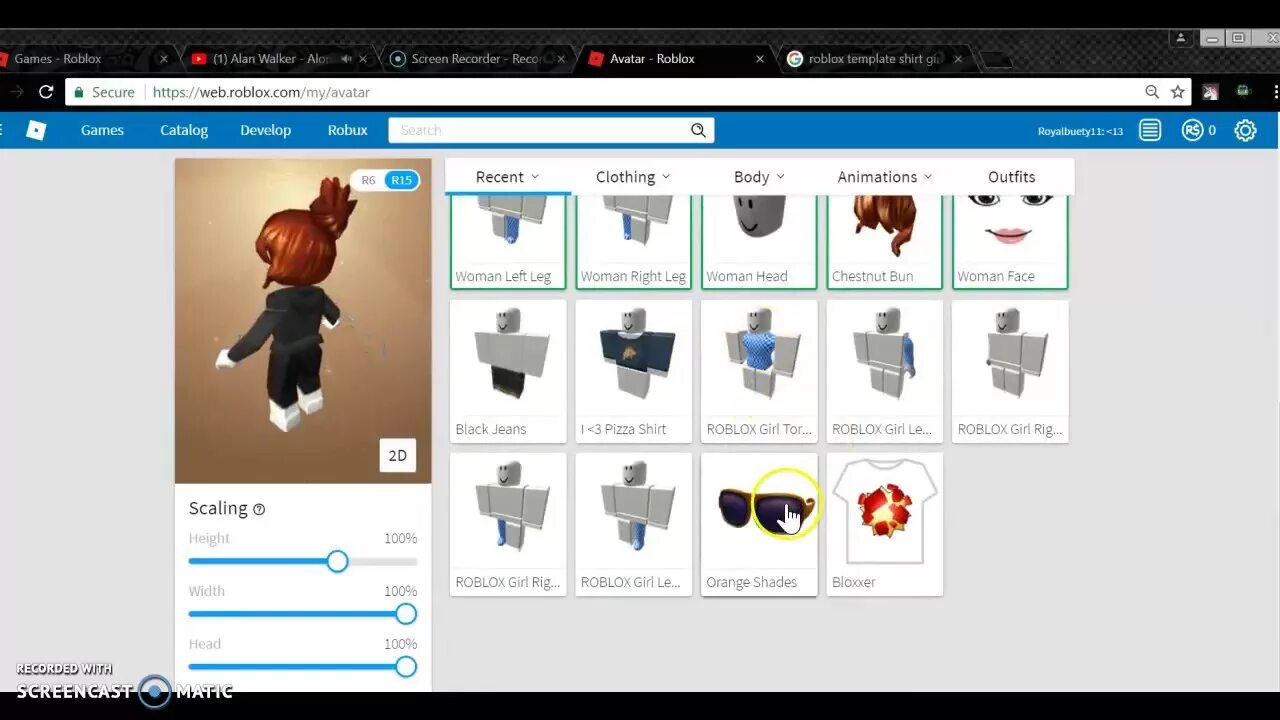1280x720 pixels.
Task: Expand the Body dropdown tab
Action: pos(759,177)
